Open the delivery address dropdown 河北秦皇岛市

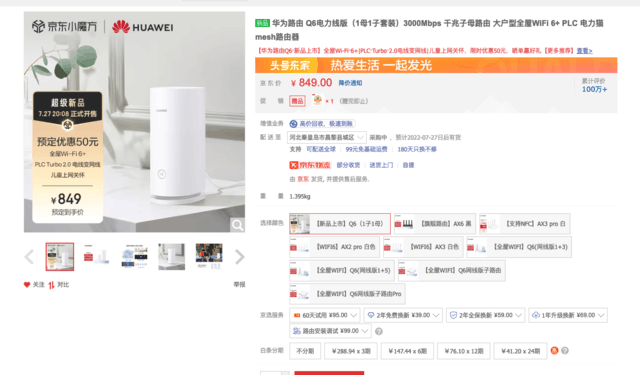(327, 138)
